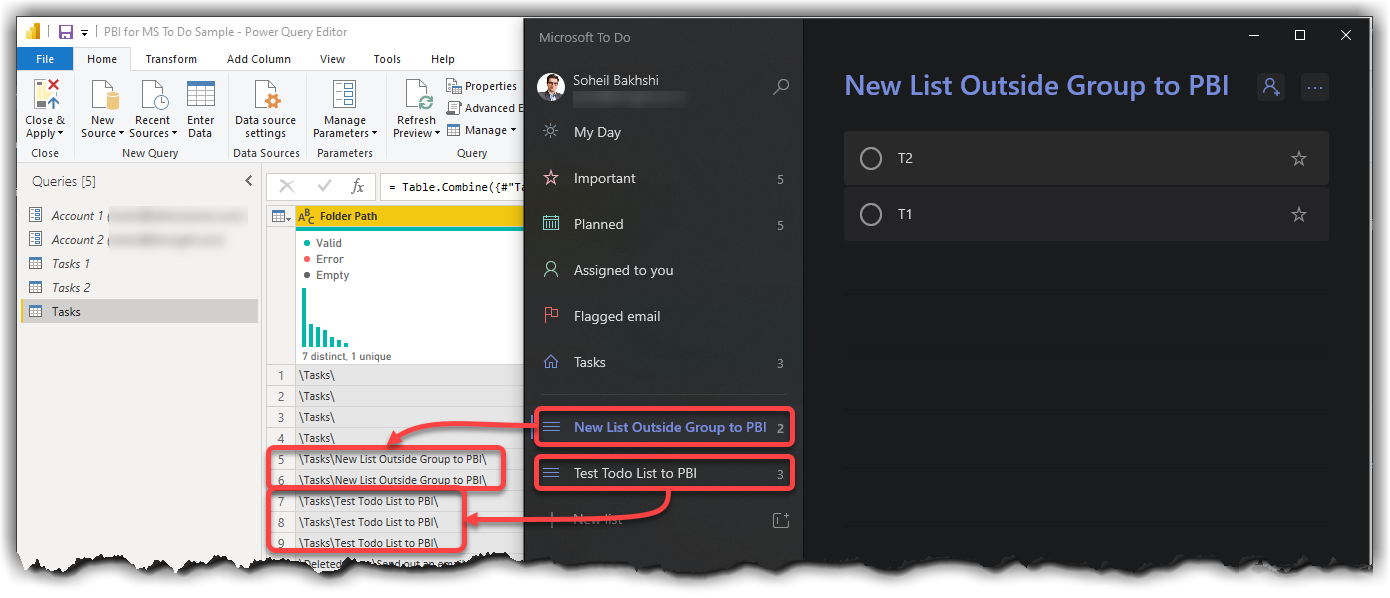This screenshot has height=598, width=1390.
Task: Mark task T1 complete
Action: click(x=871, y=214)
